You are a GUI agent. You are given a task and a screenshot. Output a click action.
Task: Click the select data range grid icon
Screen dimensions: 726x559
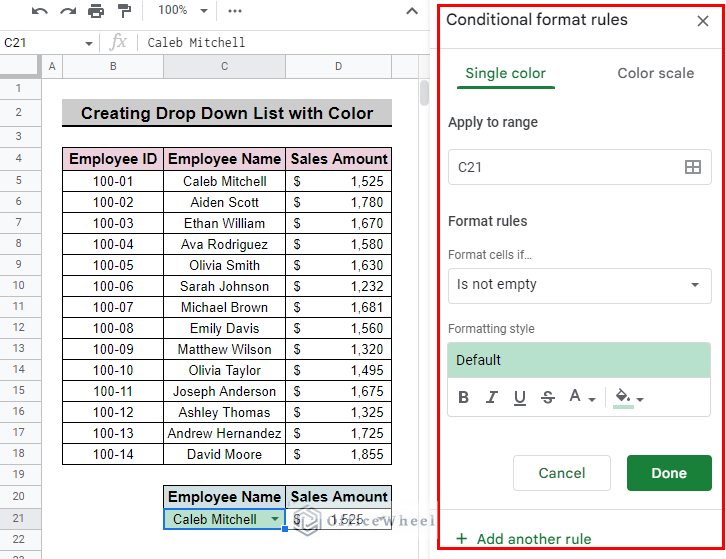pyautogui.click(x=693, y=167)
